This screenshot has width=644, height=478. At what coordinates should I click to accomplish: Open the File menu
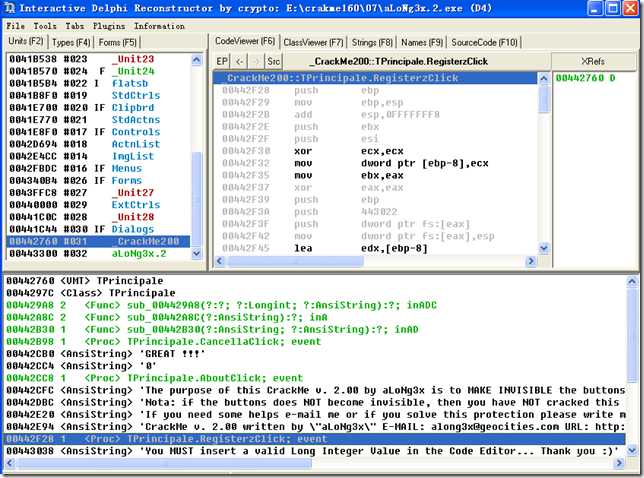coord(15,26)
